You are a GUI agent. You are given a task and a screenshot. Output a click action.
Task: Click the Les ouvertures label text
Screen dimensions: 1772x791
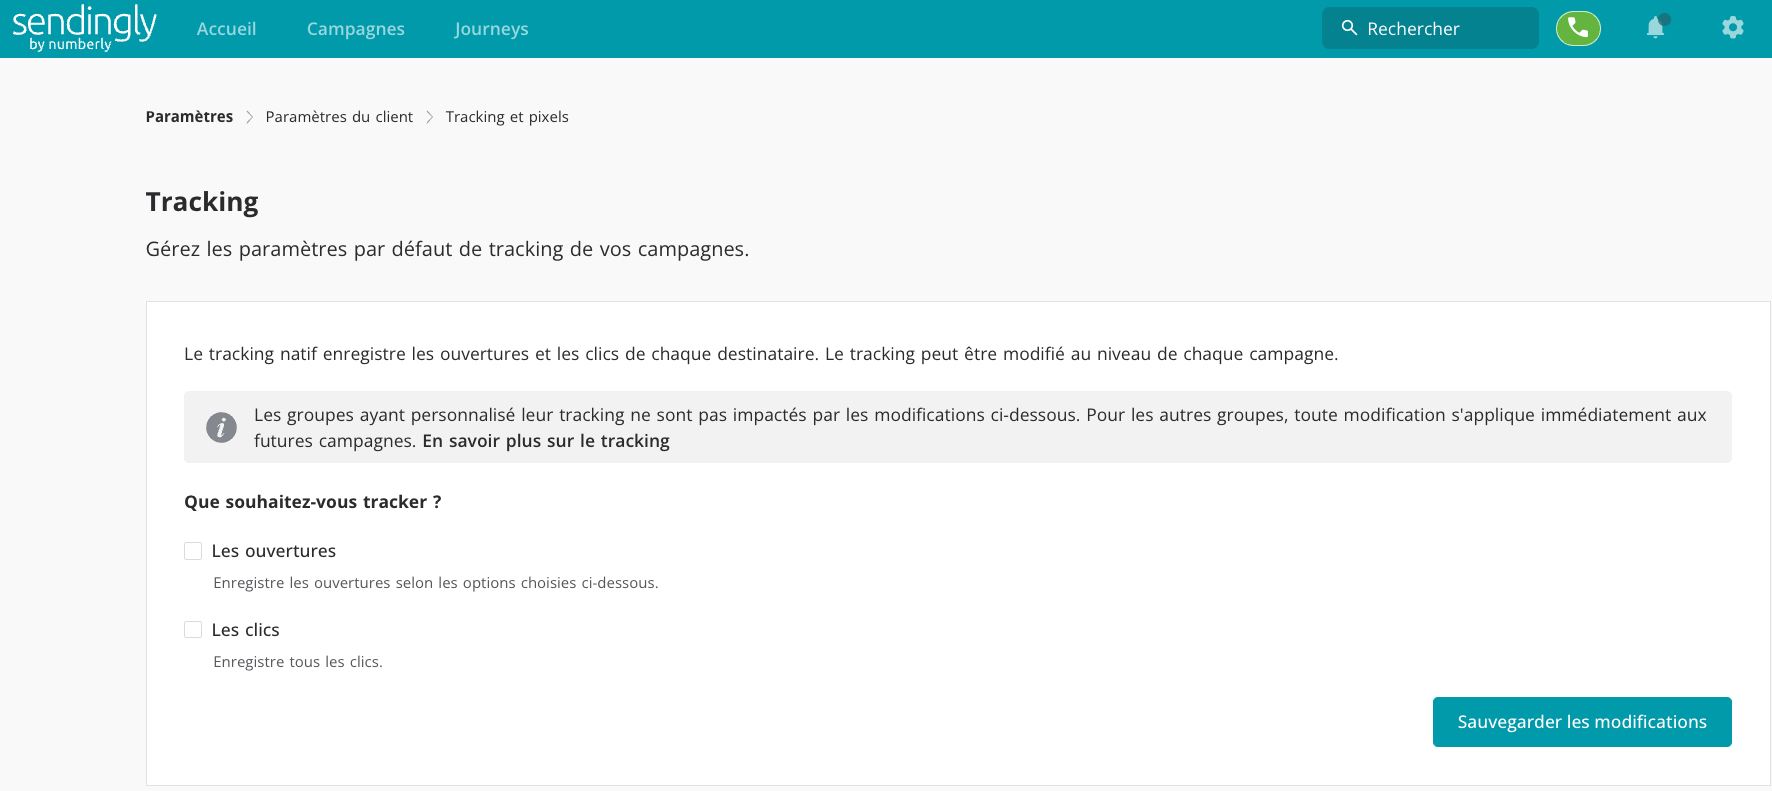tap(274, 551)
